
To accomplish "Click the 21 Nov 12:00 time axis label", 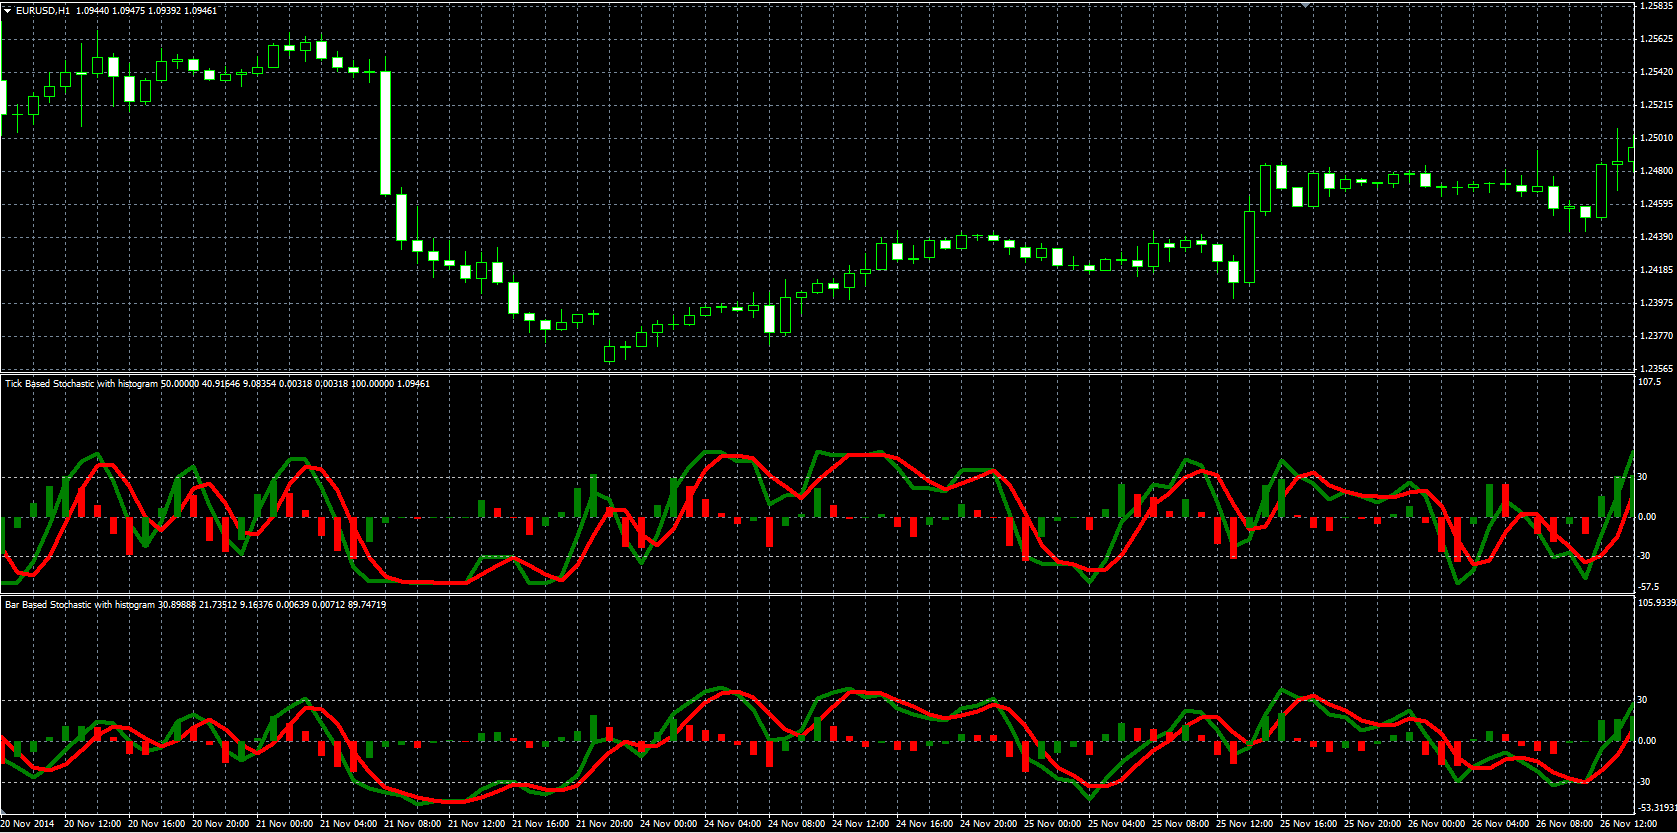I will (476, 824).
